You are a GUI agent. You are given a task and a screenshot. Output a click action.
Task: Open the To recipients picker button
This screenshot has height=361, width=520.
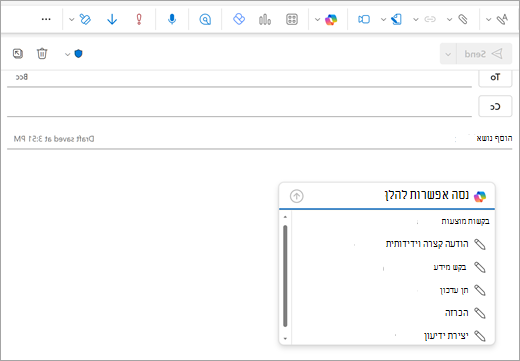tap(495, 78)
